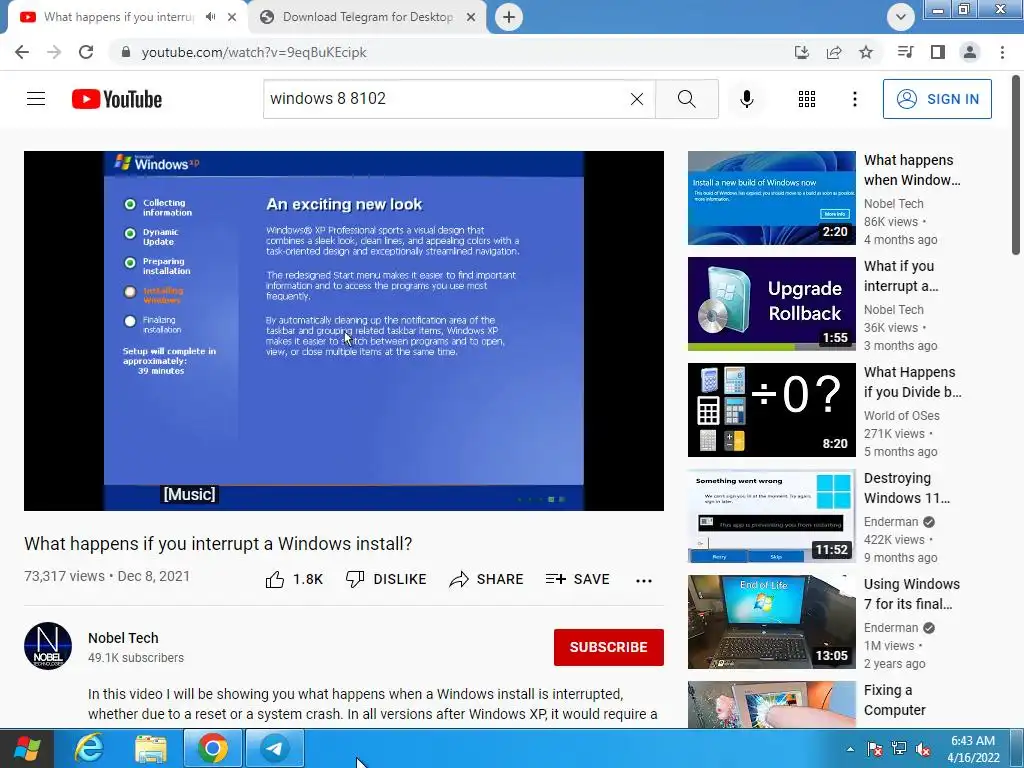
Task: Open the YouTube hamburger guide menu
Action: (36, 99)
